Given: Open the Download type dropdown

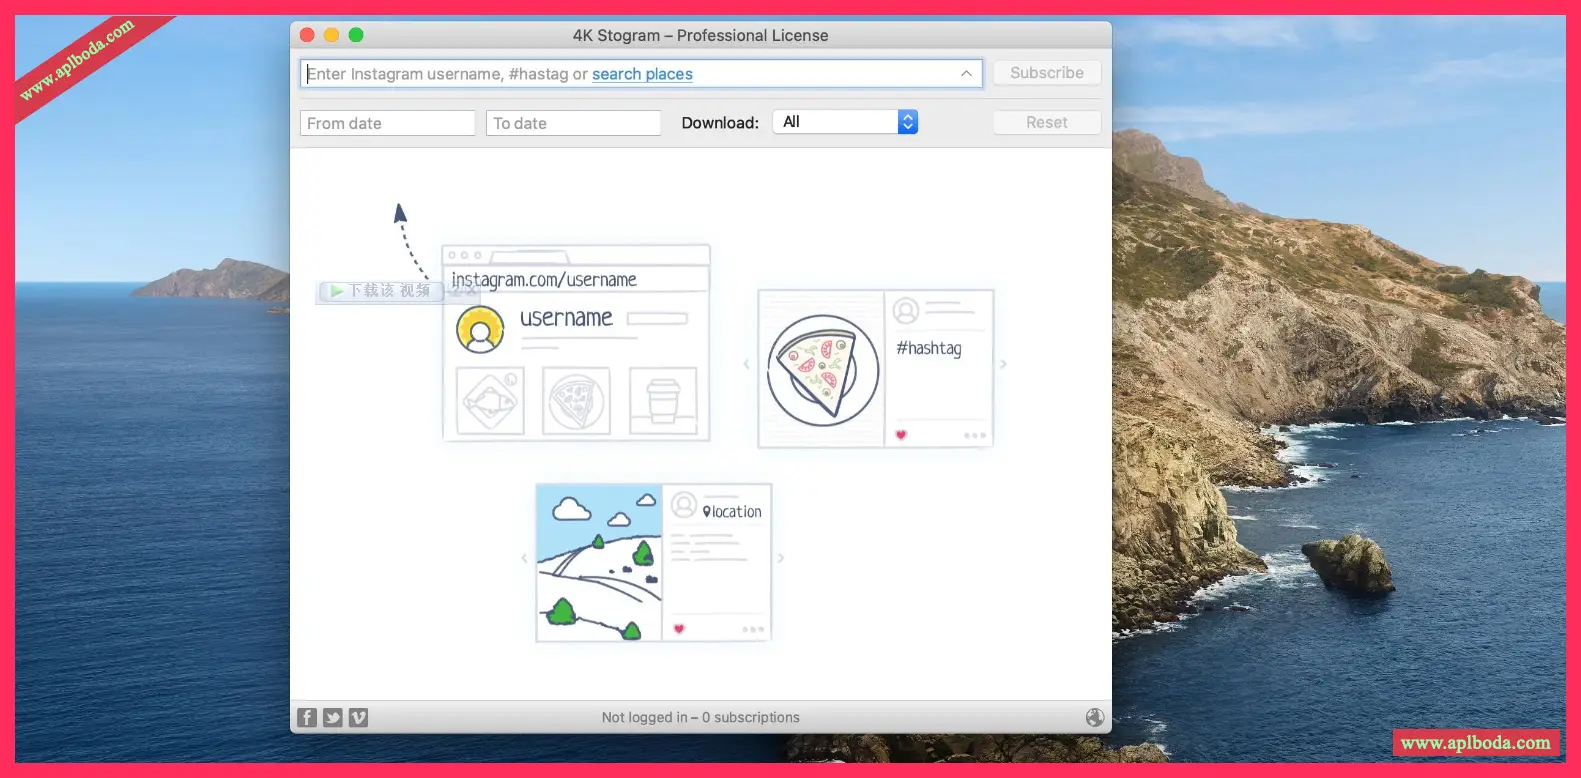Looking at the screenshot, I should (845, 122).
